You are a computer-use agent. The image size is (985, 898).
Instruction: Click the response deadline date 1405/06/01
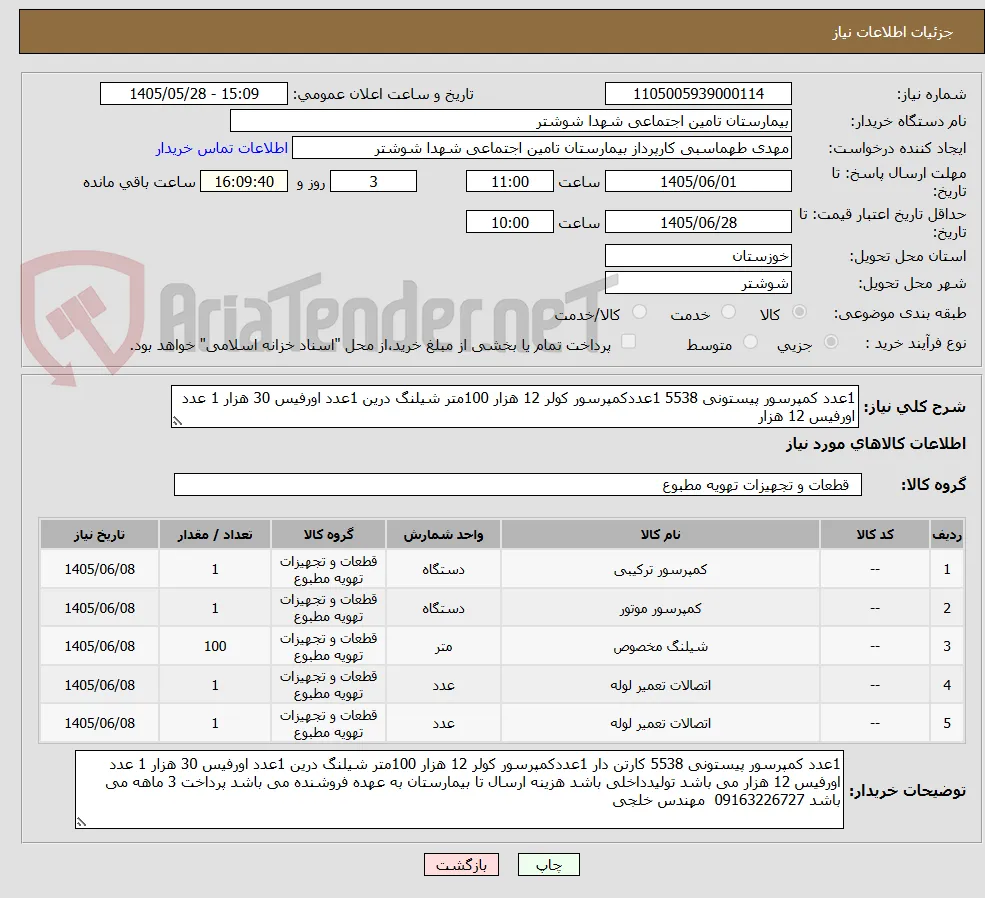[698, 182]
